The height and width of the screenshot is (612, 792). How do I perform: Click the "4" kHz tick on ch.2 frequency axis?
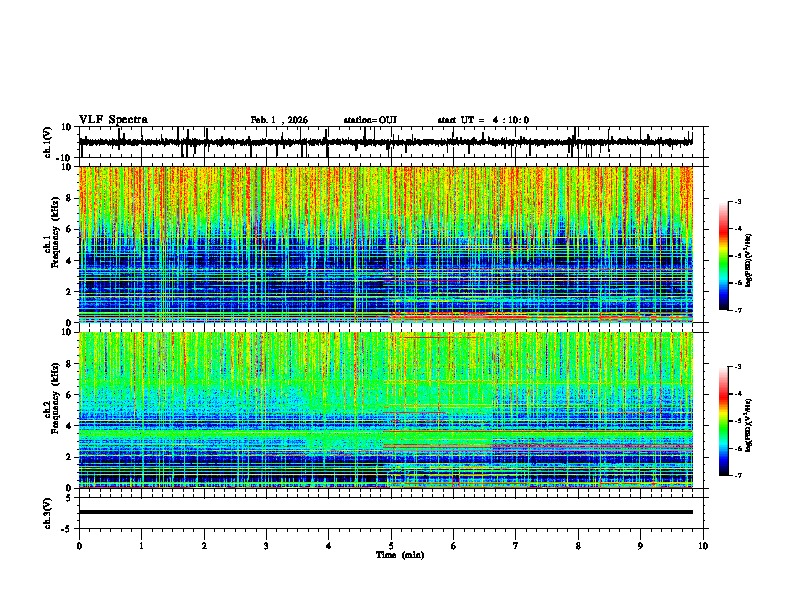pos(69,426)
